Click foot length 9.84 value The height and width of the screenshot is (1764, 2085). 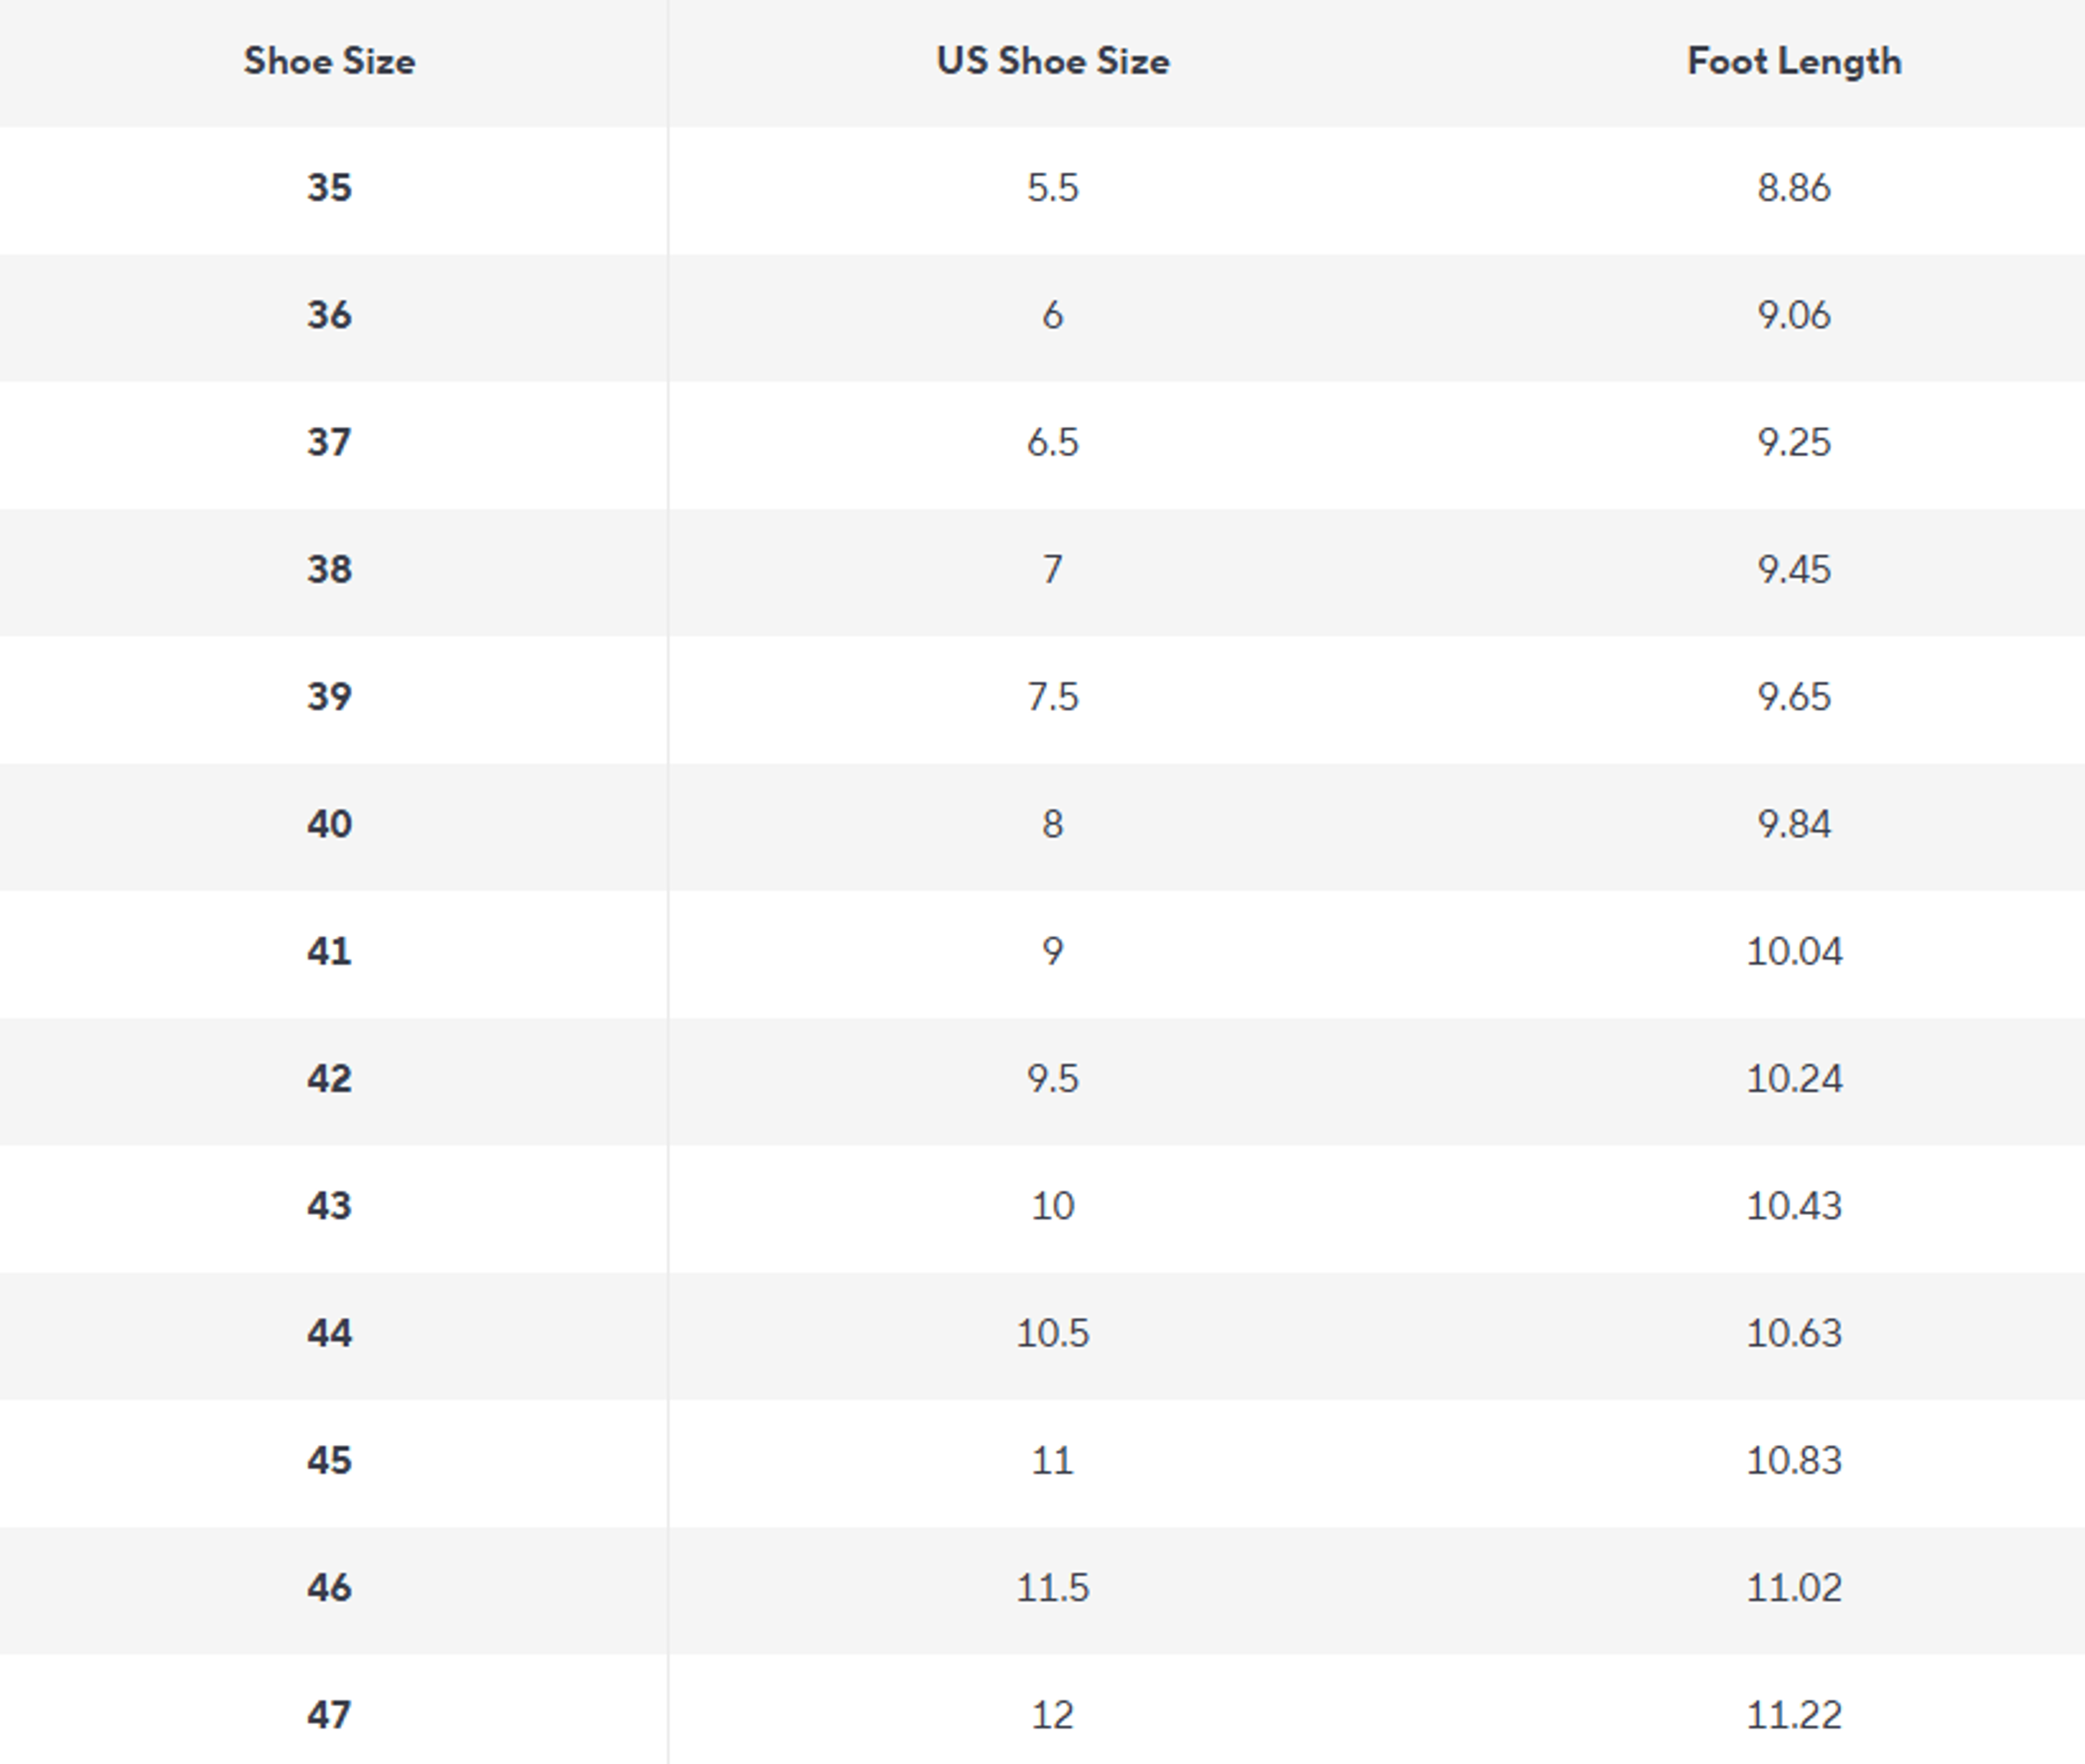click(x=1794, y=824)
